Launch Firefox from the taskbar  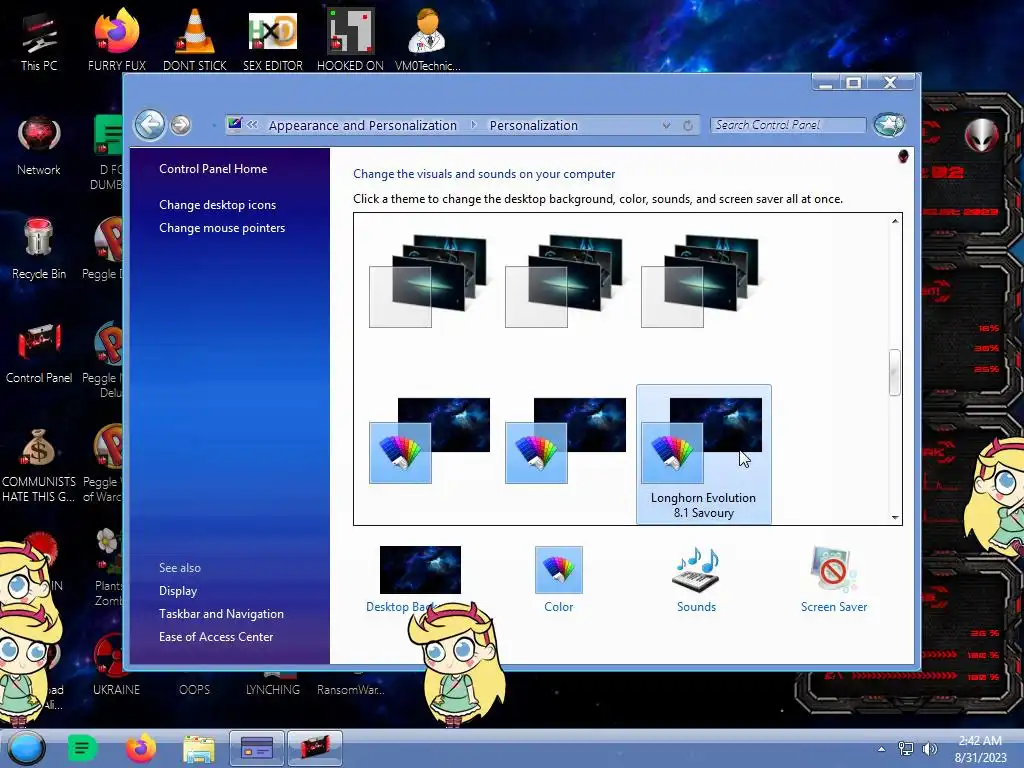(140, 748)
